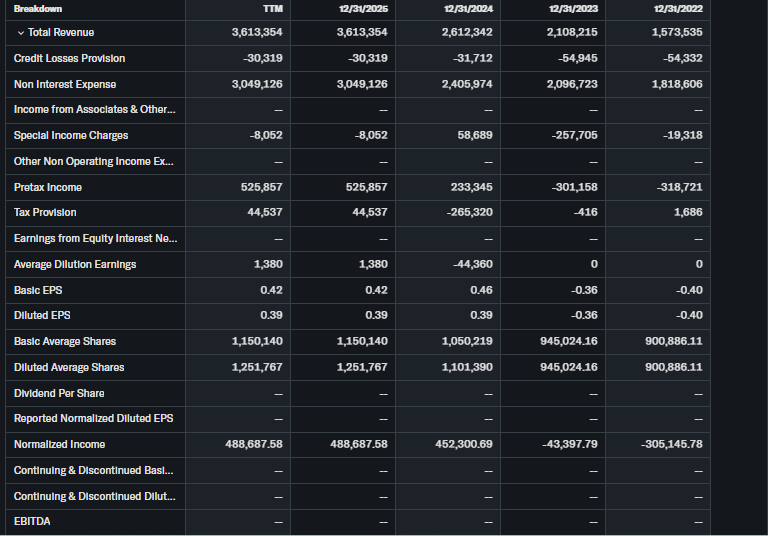Select the Non Interest Expense row label
This screenshot has width=768, height=536.
65,84
